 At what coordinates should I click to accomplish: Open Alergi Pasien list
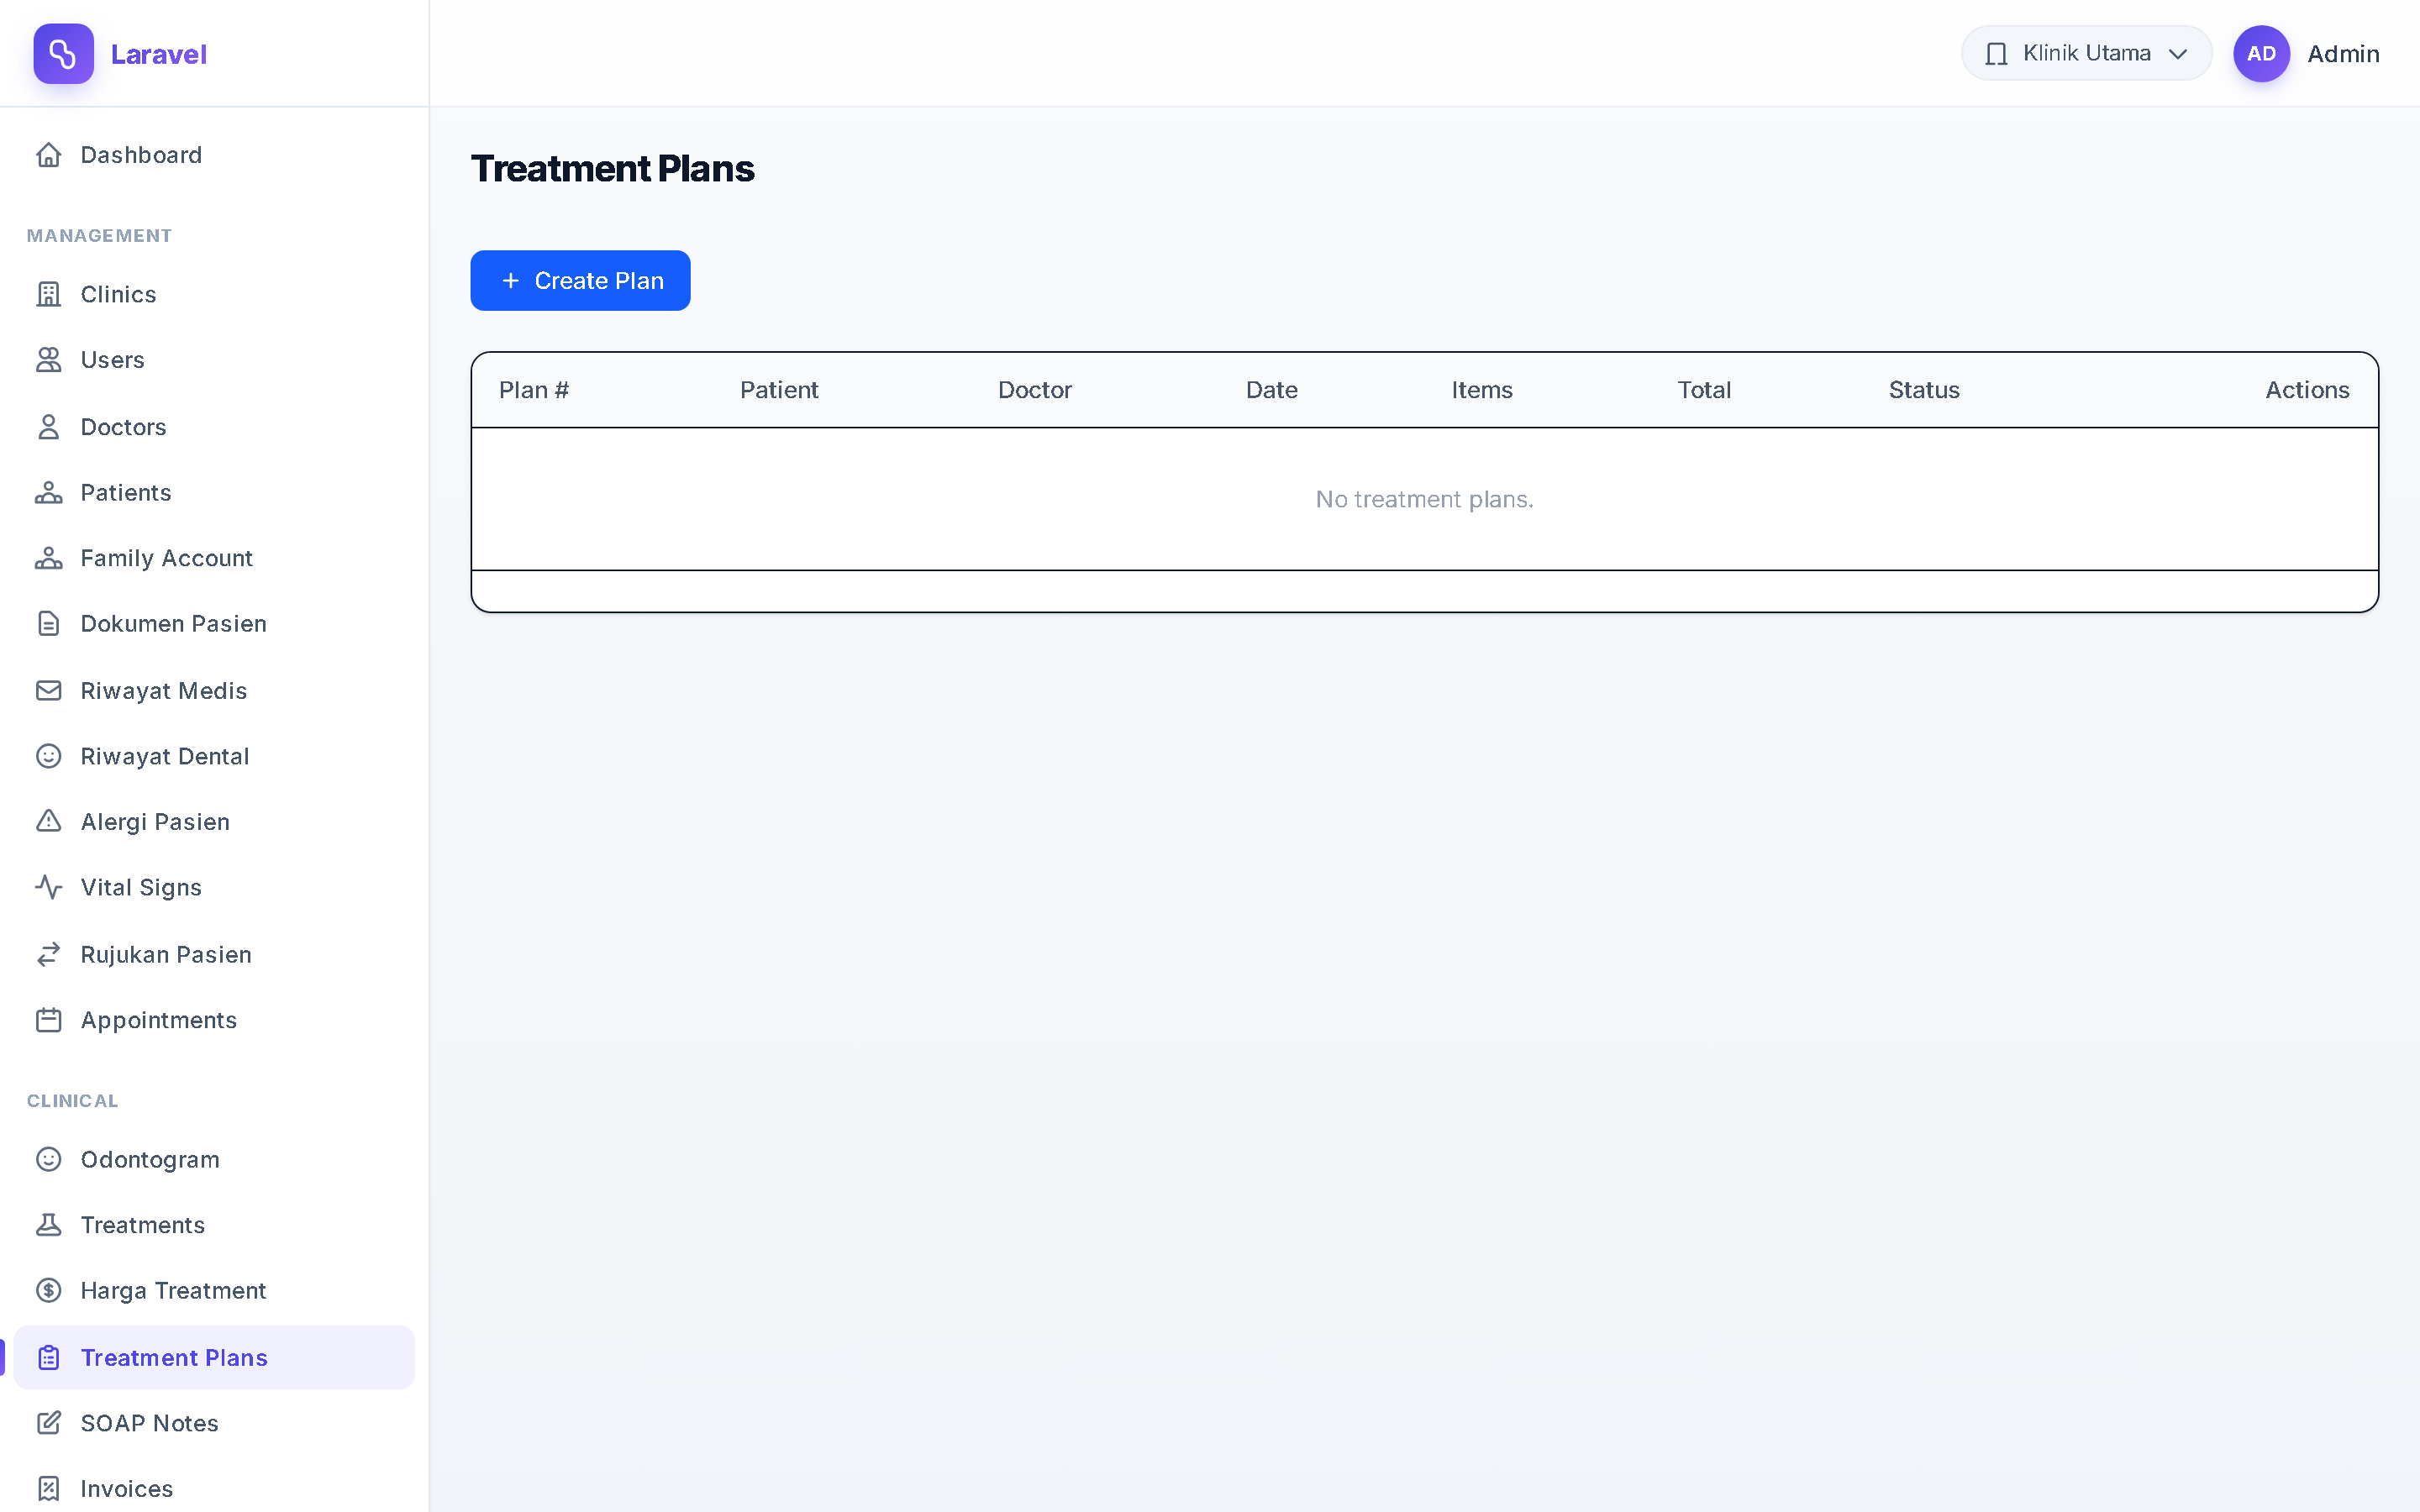pyautogui.click(x=214, y=822)
